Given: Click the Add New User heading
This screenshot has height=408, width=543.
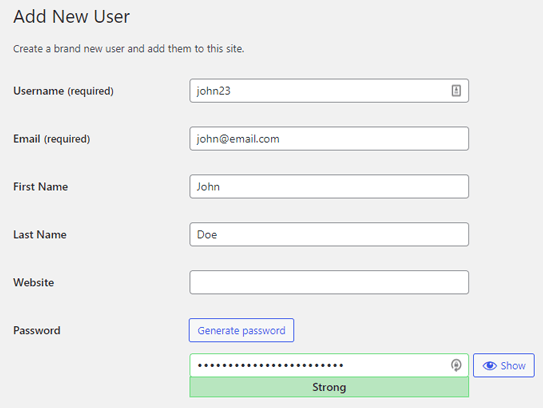Looking at the screenshot, I should tap(71, 17).
